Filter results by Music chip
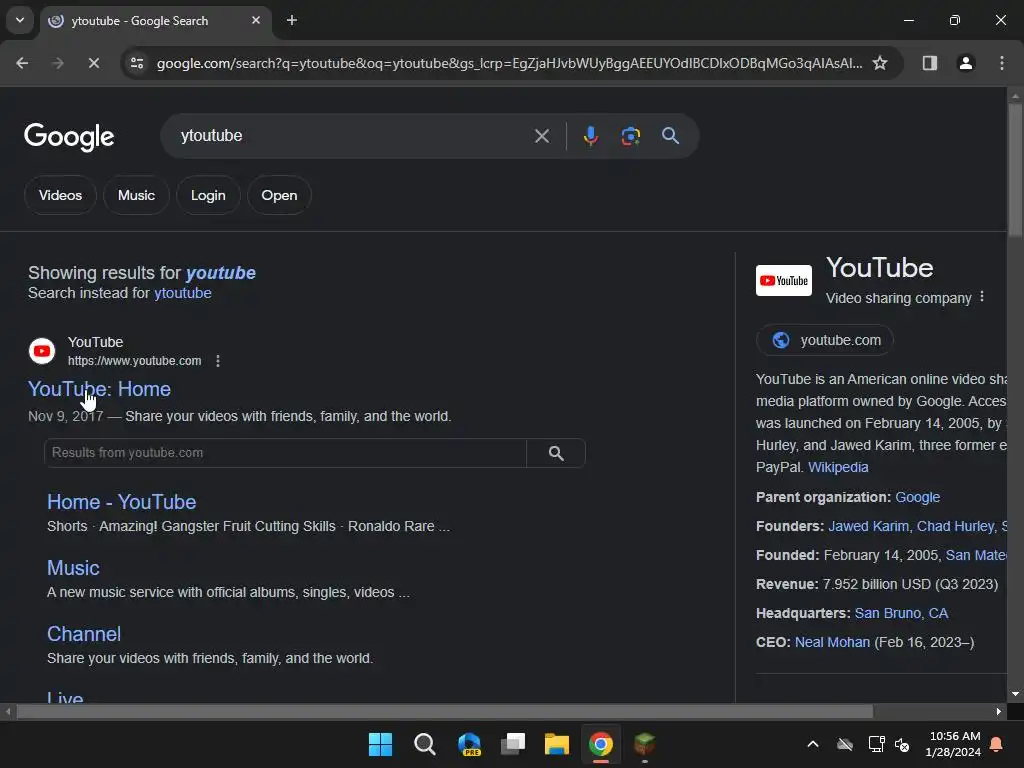Image resolution: width=1024 pixels, height=768 pixels. (x=136, y=195)
